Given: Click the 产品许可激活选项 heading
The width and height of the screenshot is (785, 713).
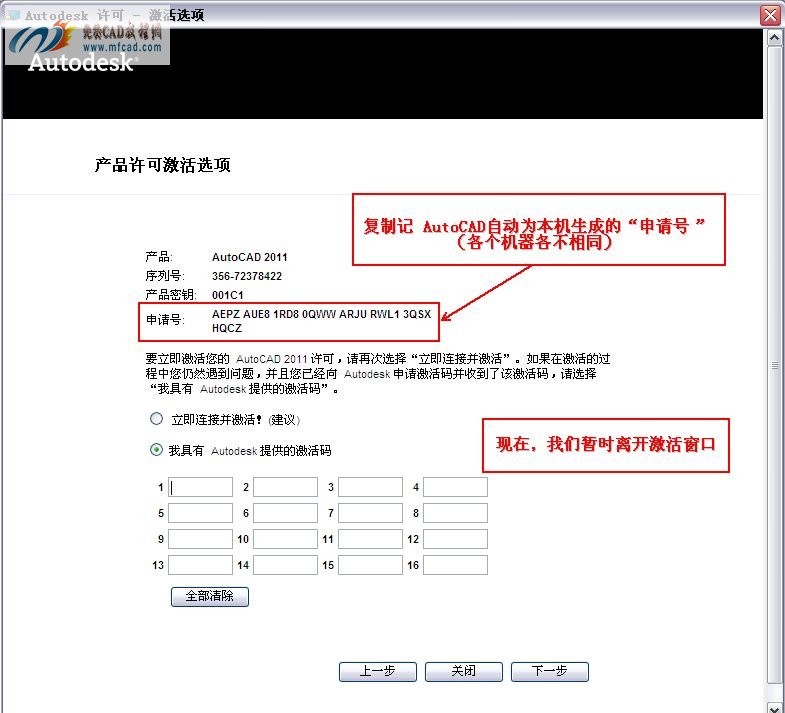Looking at the screenshot, I should pyautogui.click(x=162, y=165).
